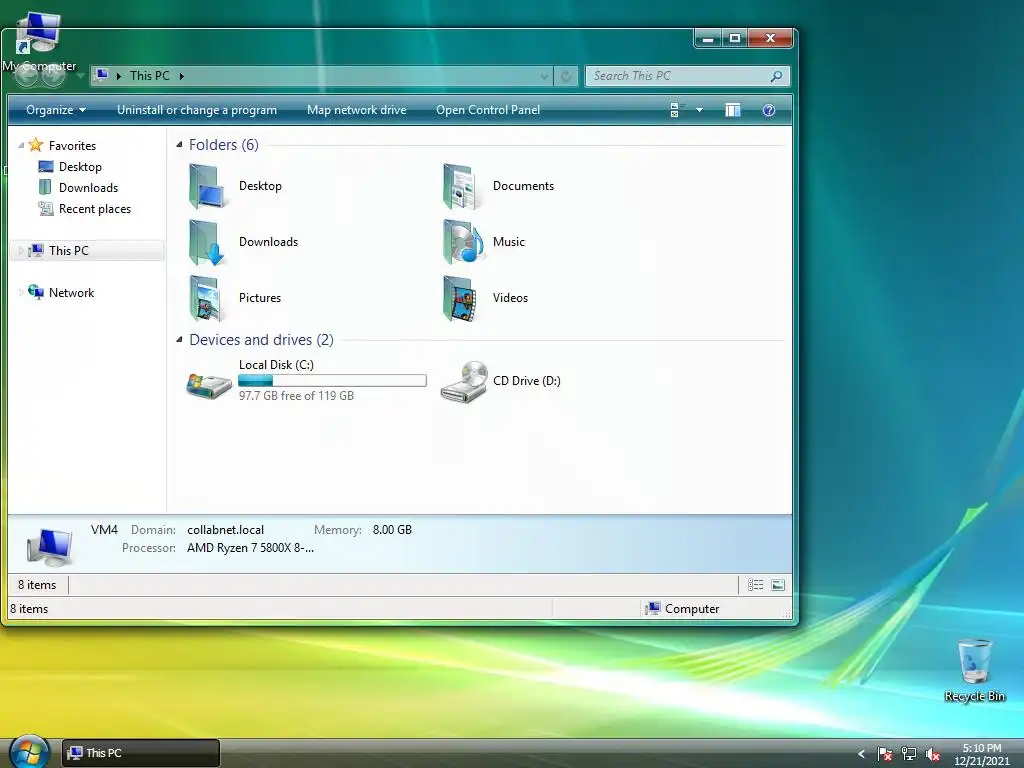Viewport: 1024px width, 768px height.
Task: Open the Videos folder icon
Action: pyautogui.click(x=462, y=298)
